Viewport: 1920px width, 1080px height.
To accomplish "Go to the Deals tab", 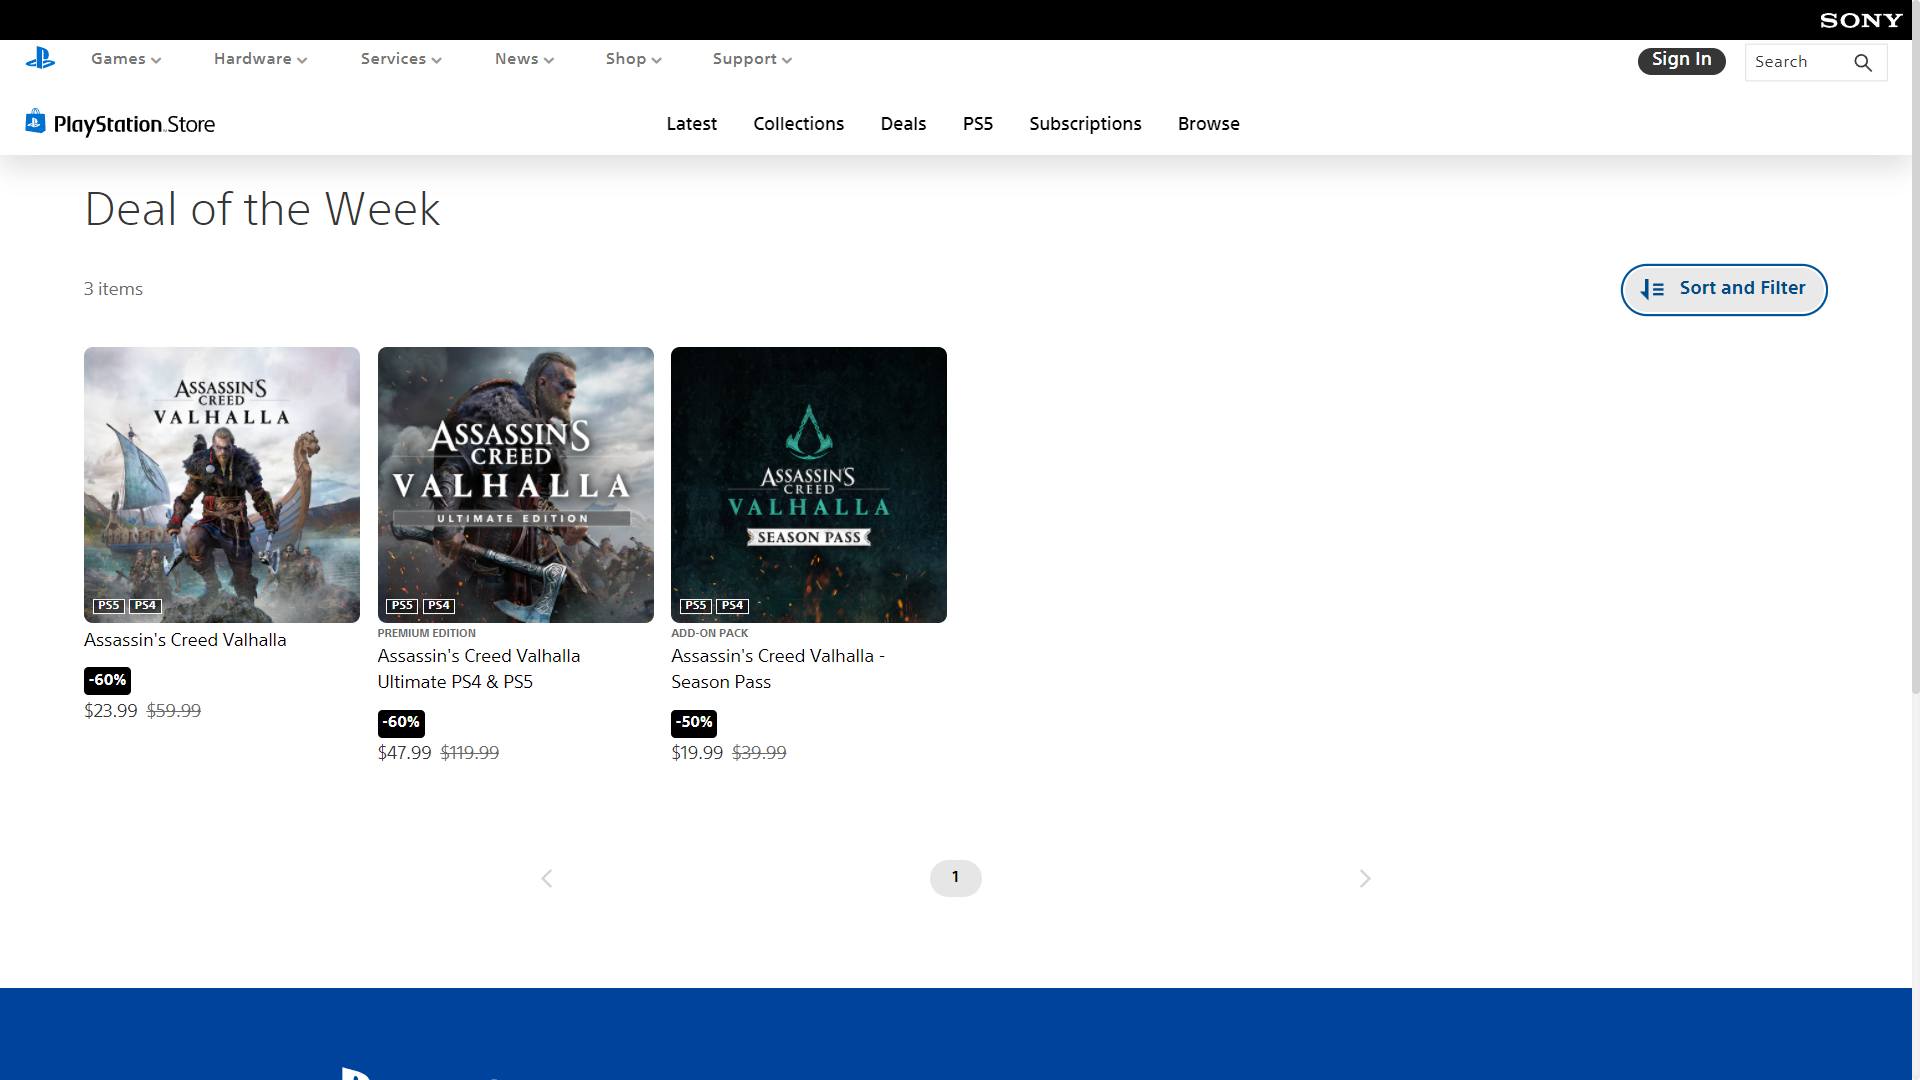I will [903, 124].
